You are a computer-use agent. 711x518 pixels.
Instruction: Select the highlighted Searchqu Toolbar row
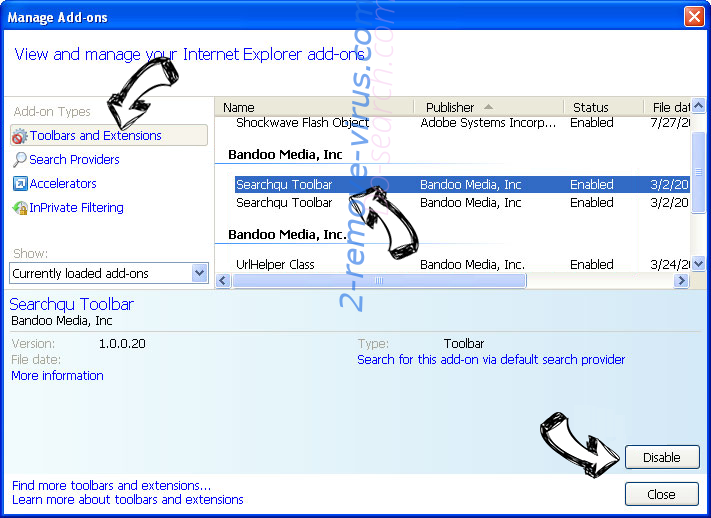click(463, 185)
